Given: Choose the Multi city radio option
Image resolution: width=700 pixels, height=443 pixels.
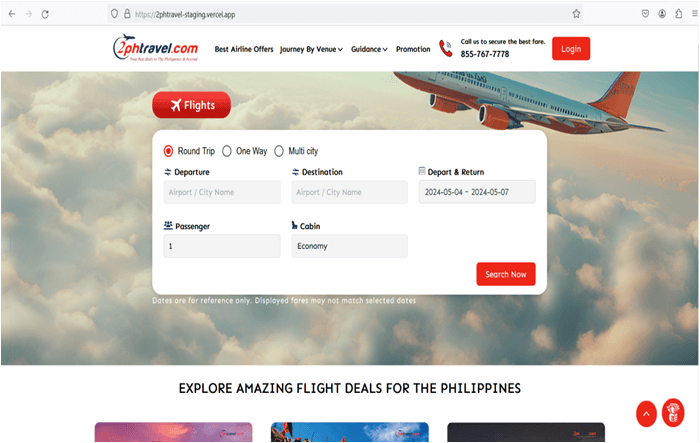Looking at the screenshot, I should coord(279,151).
